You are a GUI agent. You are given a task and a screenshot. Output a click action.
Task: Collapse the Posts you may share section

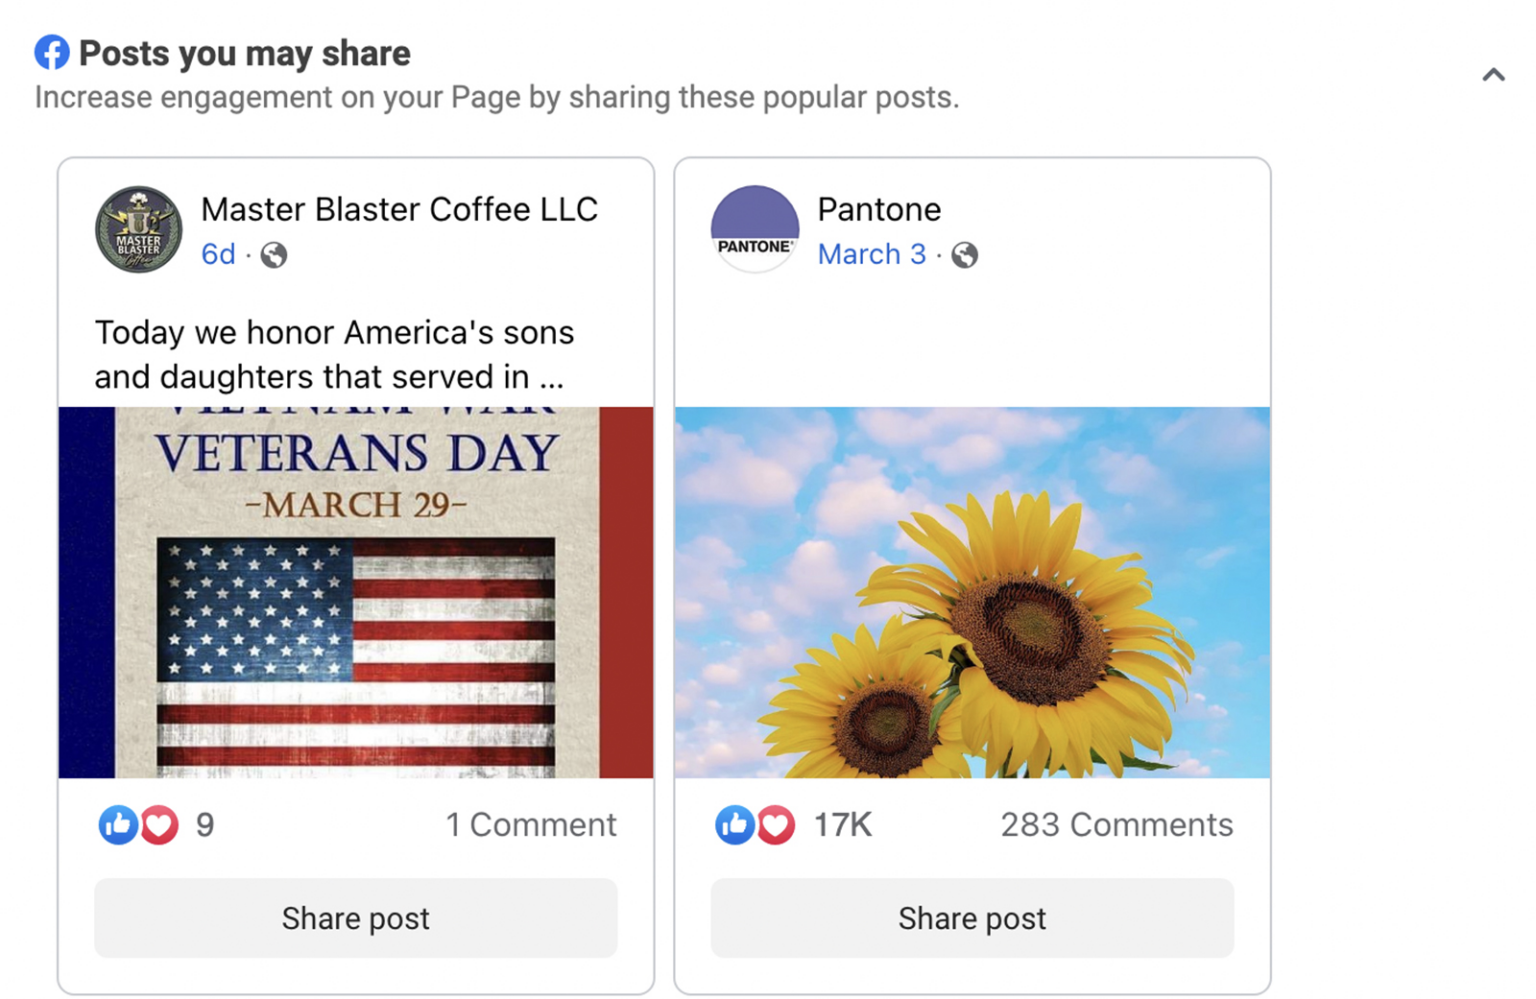[x=1492, y=74]
